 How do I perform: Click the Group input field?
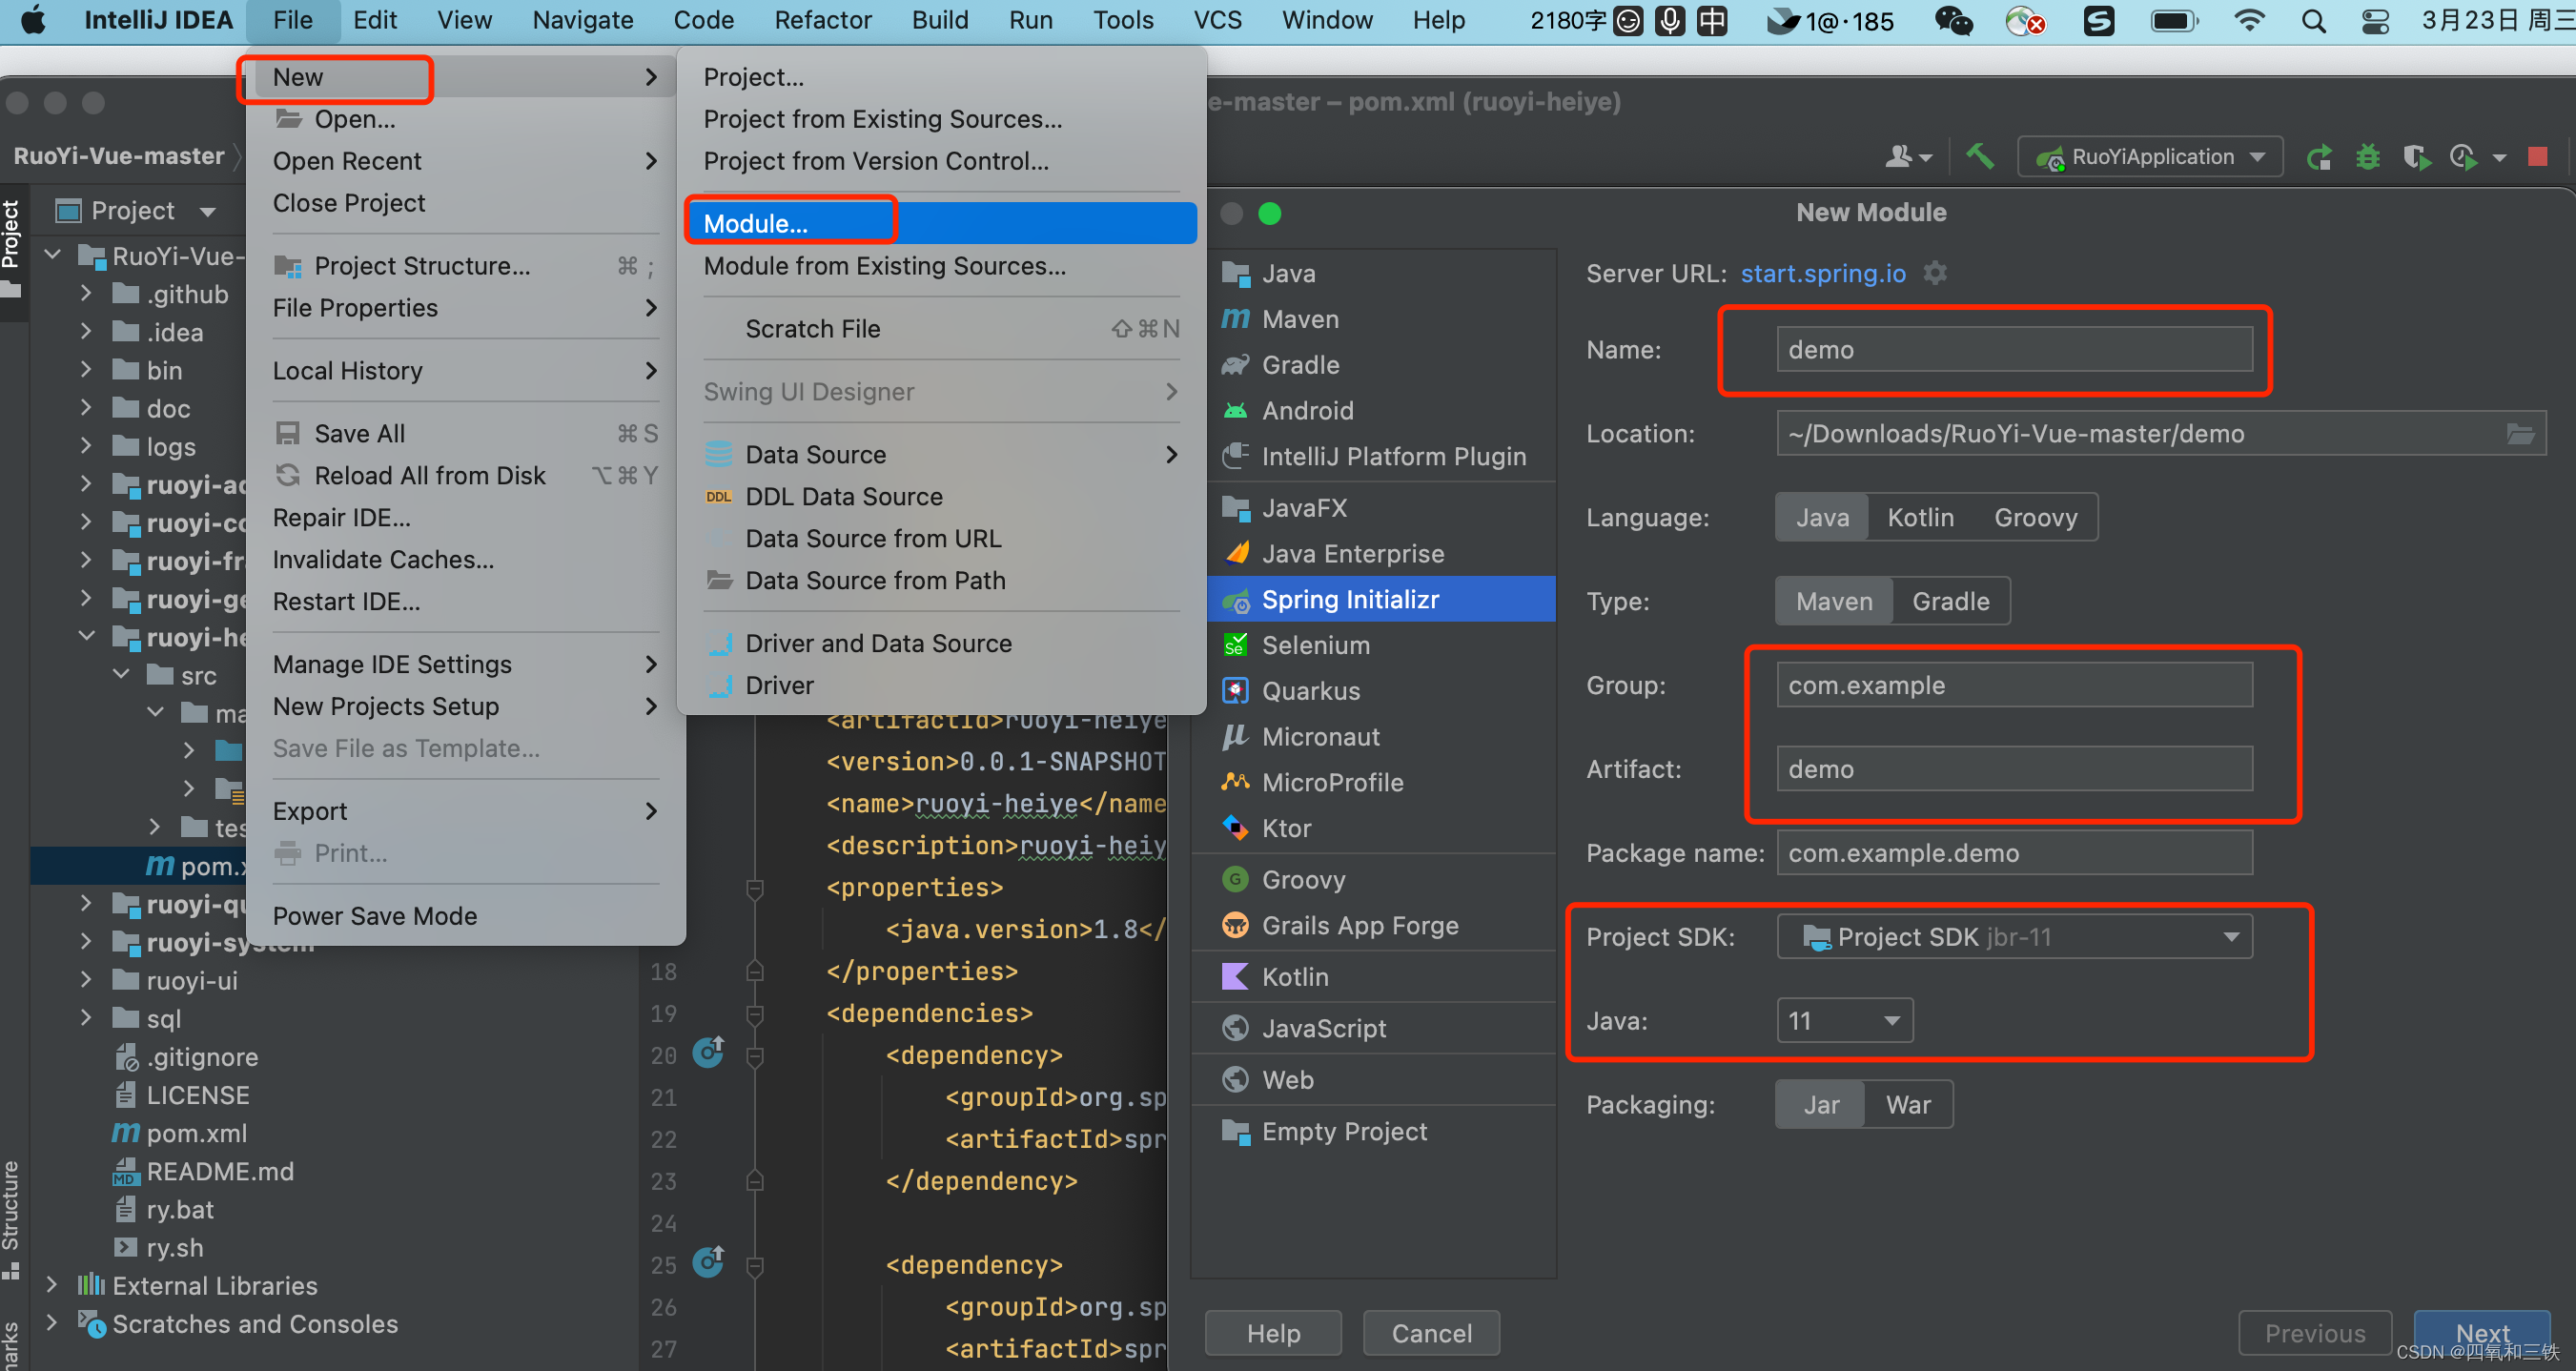tap(2014, 685)
